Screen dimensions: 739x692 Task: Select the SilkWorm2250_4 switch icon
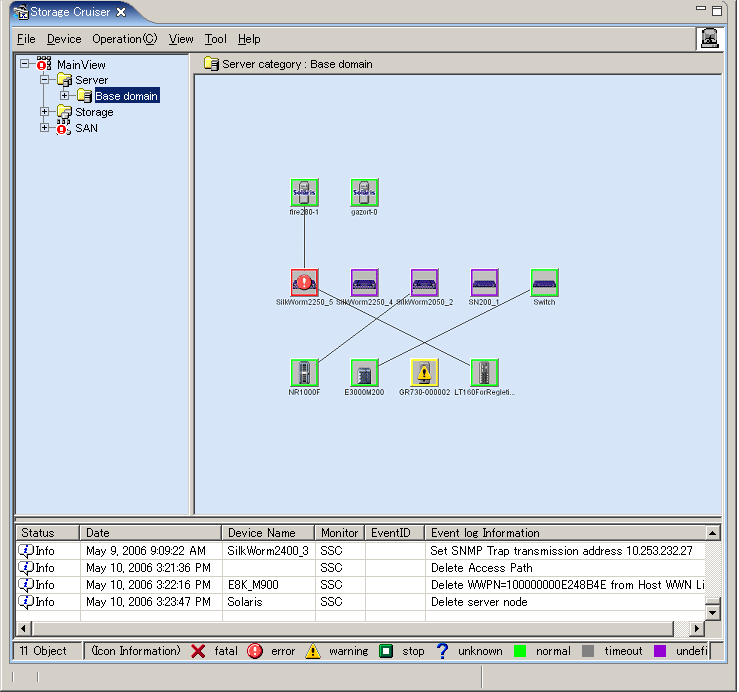364,282
